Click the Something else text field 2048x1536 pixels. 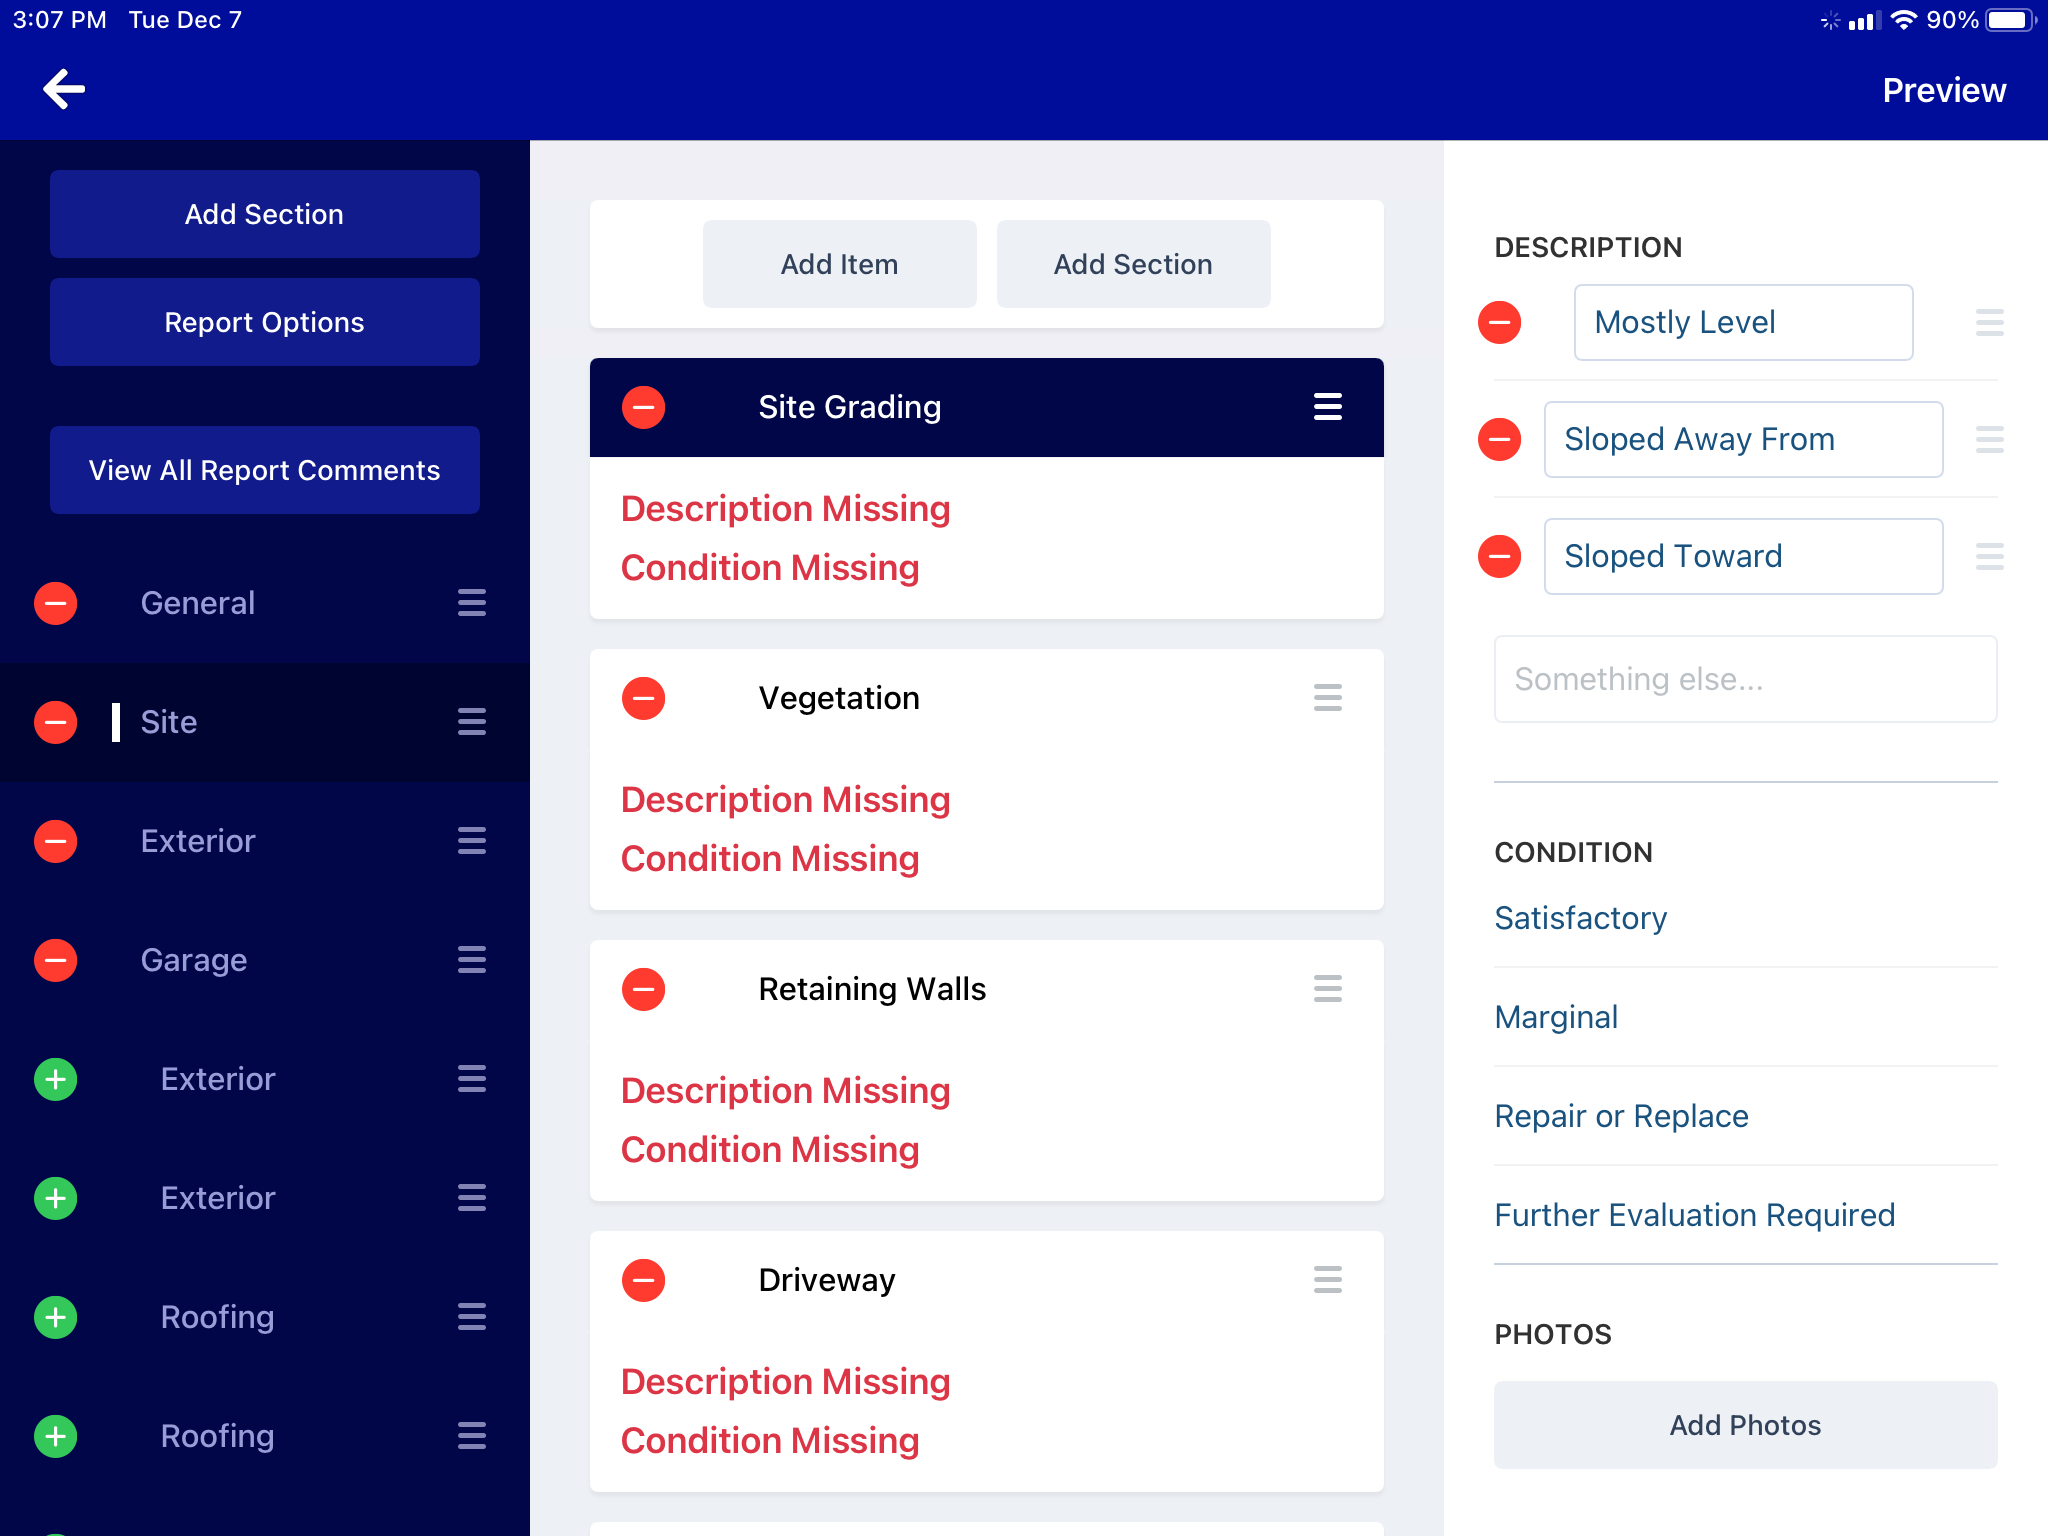(1745, 680)
